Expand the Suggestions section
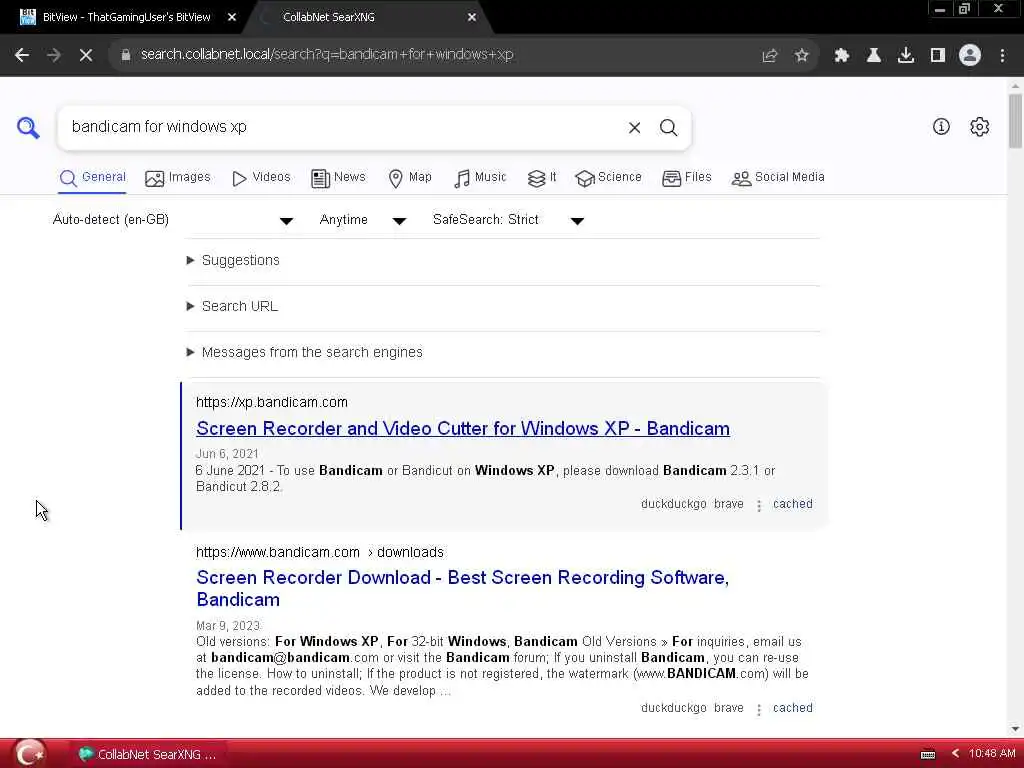1024x768 pixels. (234, 261)
